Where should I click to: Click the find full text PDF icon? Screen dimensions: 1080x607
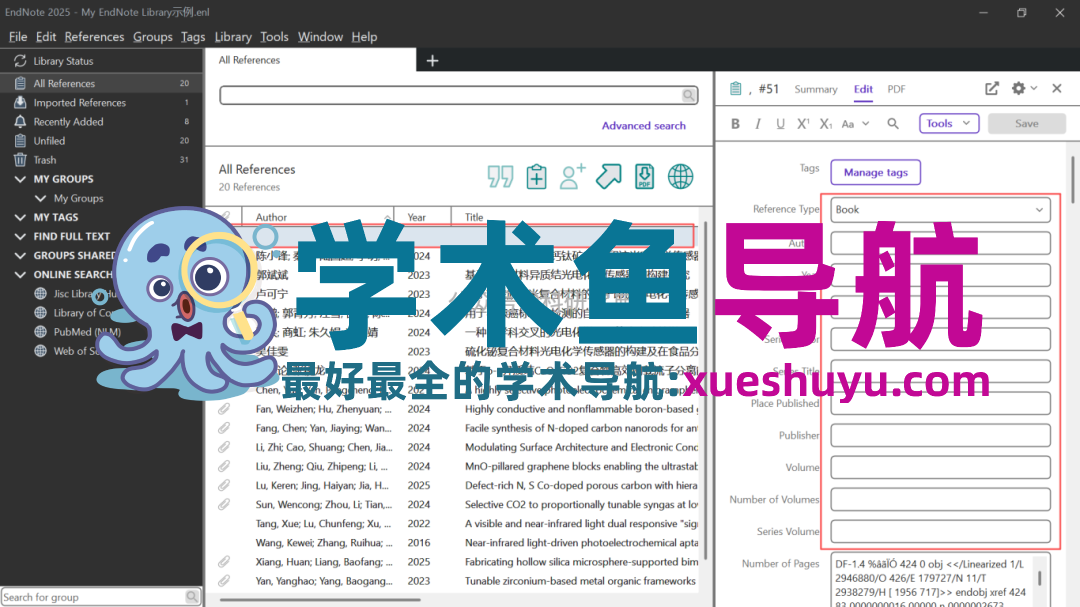tap(645, 176)
